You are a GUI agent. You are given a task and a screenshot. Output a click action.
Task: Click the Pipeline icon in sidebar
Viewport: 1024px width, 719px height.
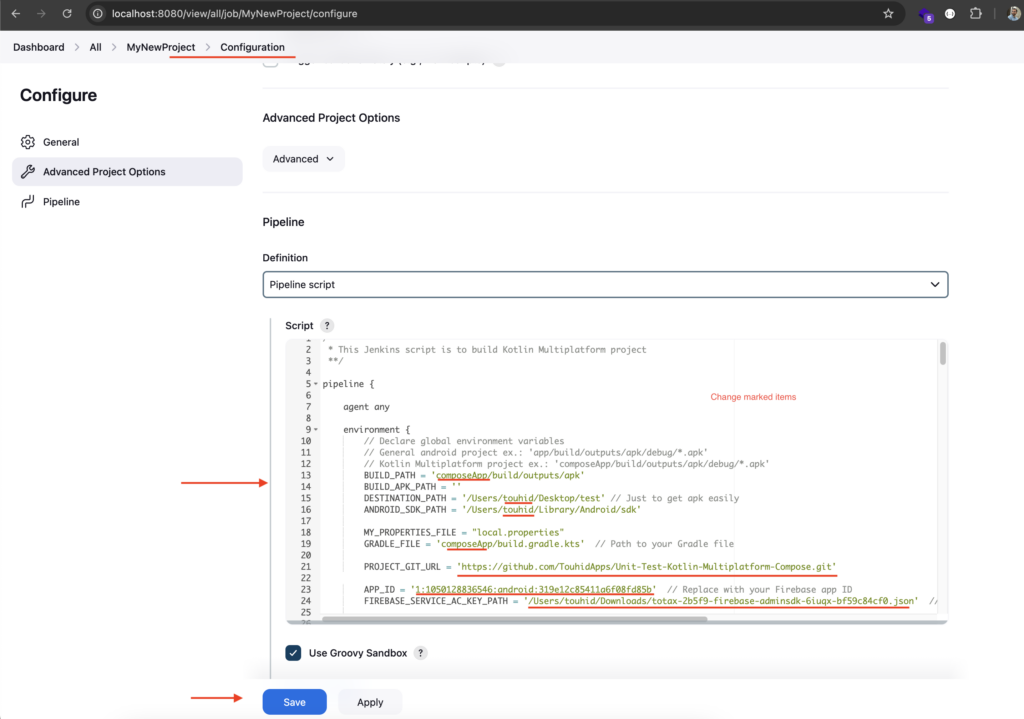[x=27, y=202]
